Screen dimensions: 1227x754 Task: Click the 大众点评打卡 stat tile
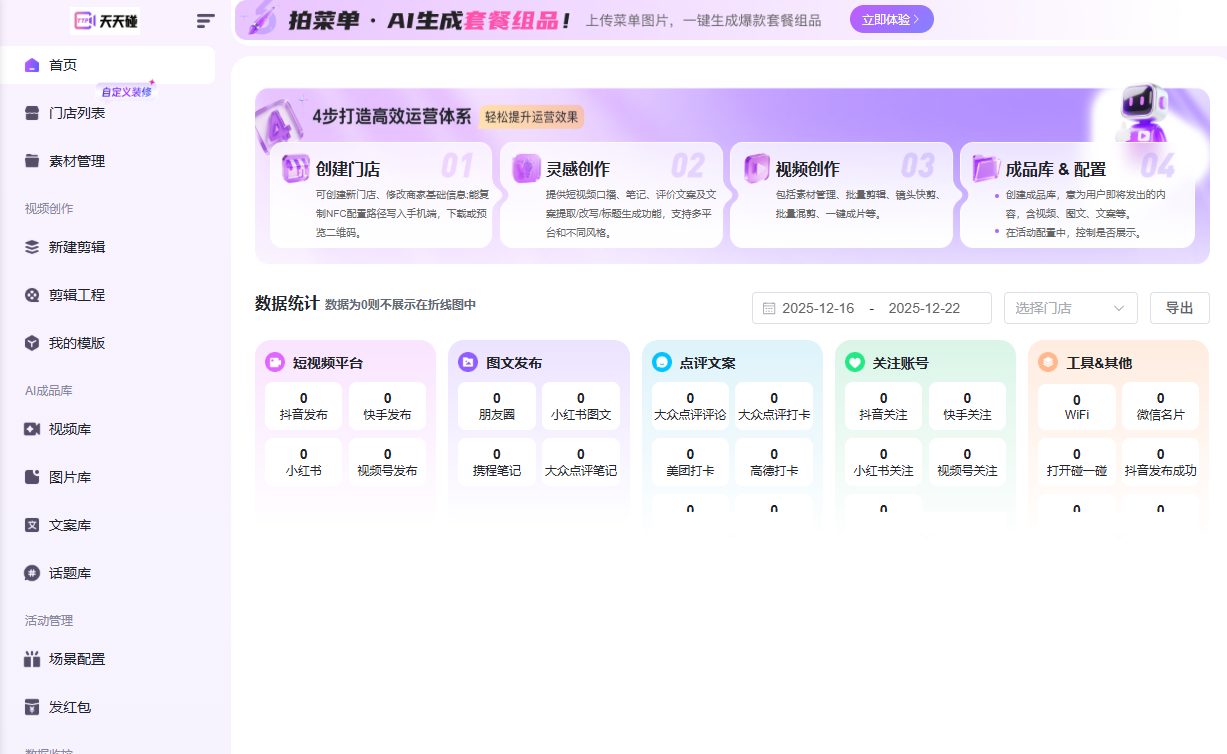[x=774, y=406]
